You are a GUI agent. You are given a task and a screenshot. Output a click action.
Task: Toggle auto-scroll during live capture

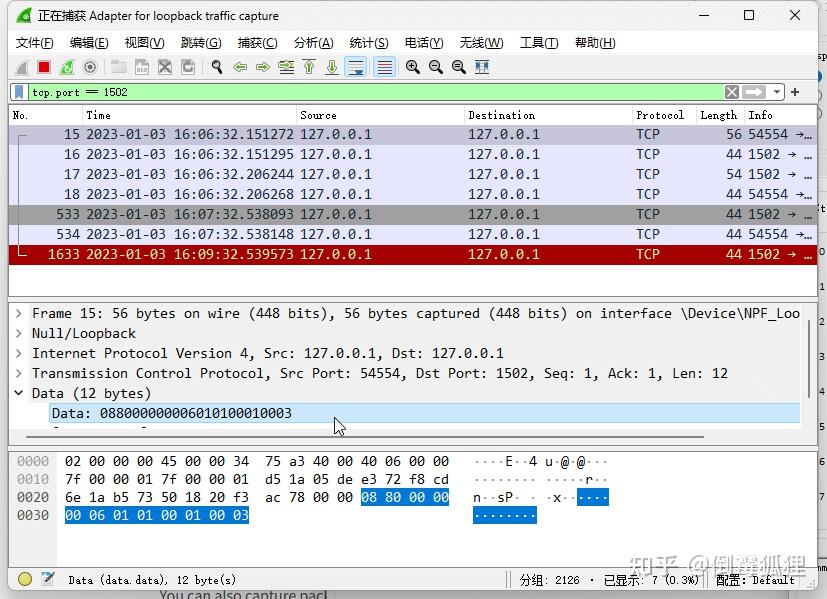[354, 67]
